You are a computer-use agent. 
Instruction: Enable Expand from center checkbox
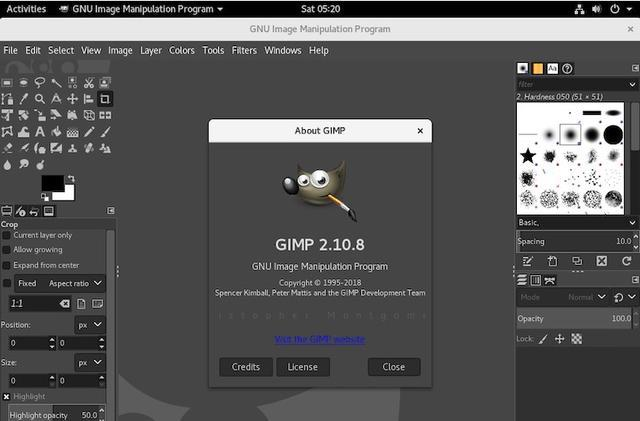coord(6,265)
